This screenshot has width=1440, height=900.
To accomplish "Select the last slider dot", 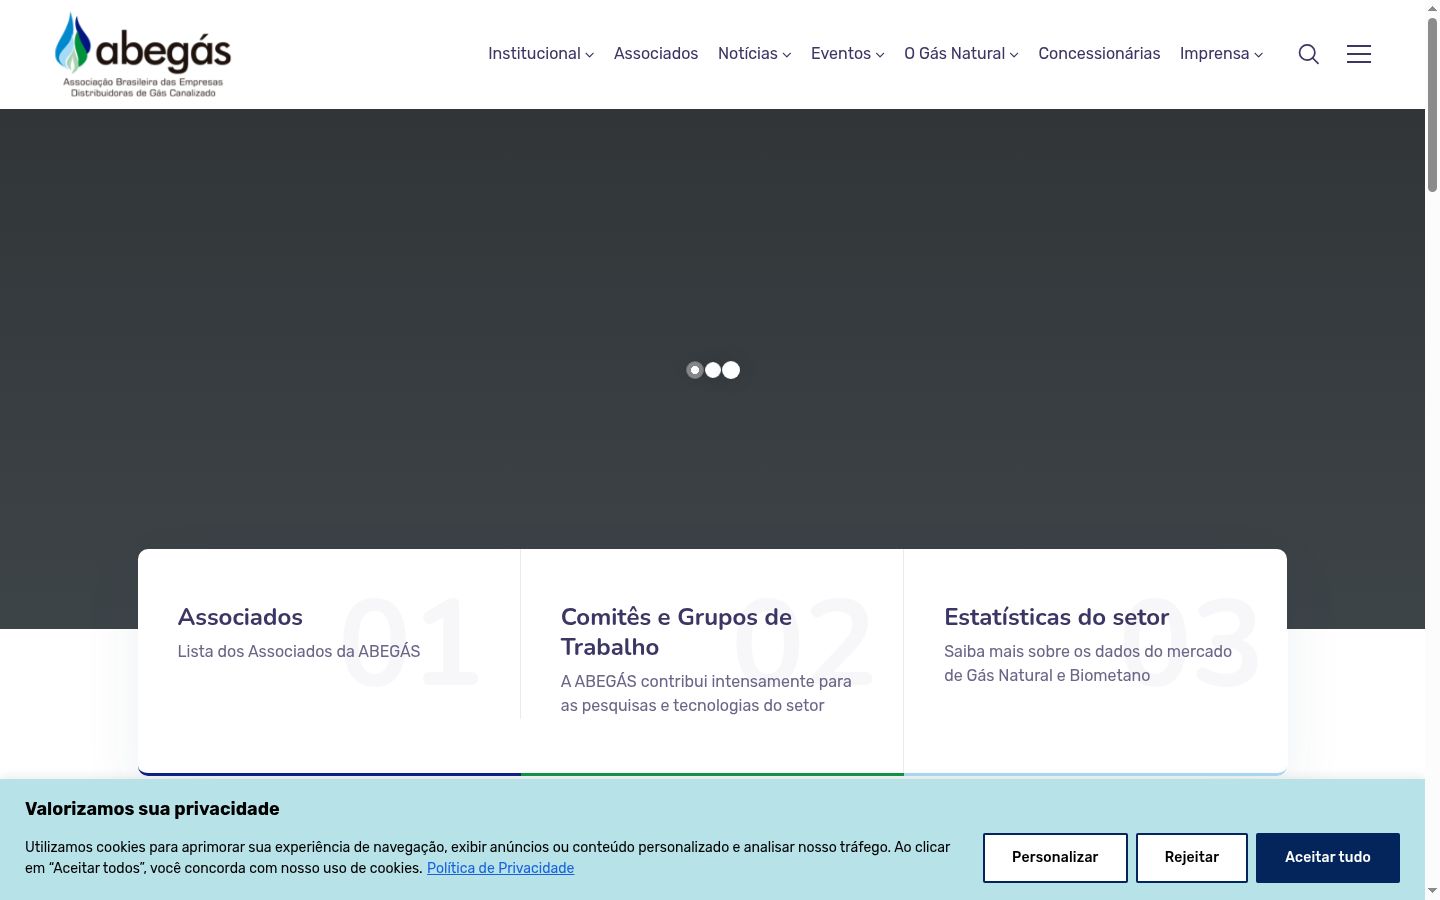I will coord(731,370).
